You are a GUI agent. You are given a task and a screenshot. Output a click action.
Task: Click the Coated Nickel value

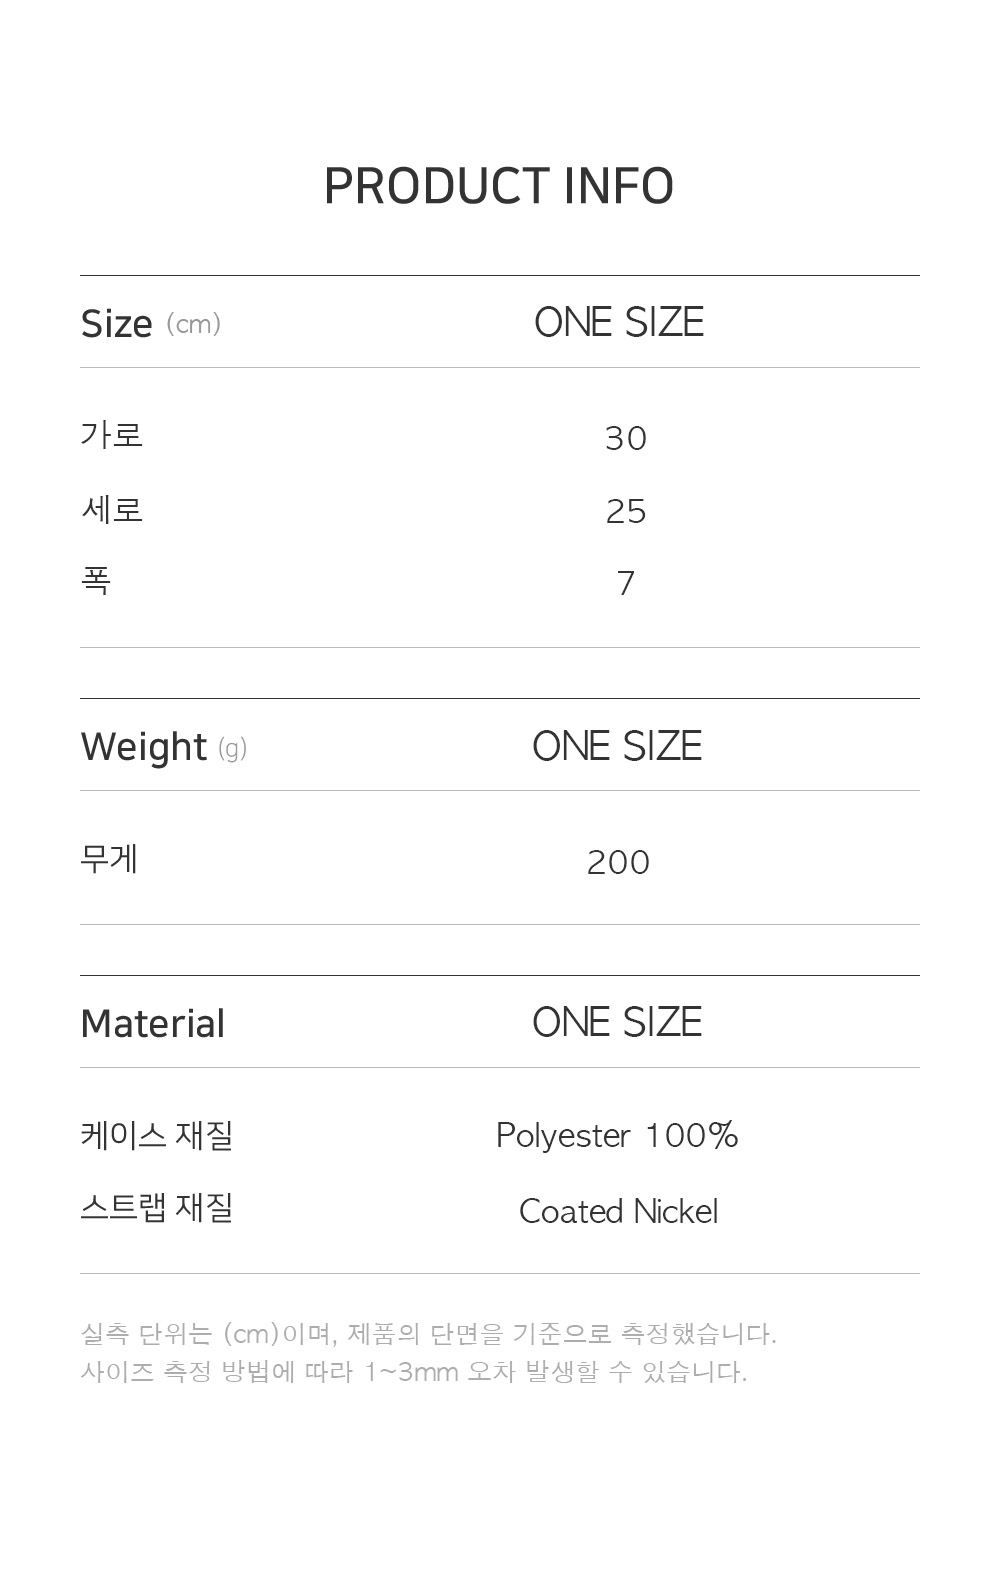pyautogui.click(x=618, y=1212)
